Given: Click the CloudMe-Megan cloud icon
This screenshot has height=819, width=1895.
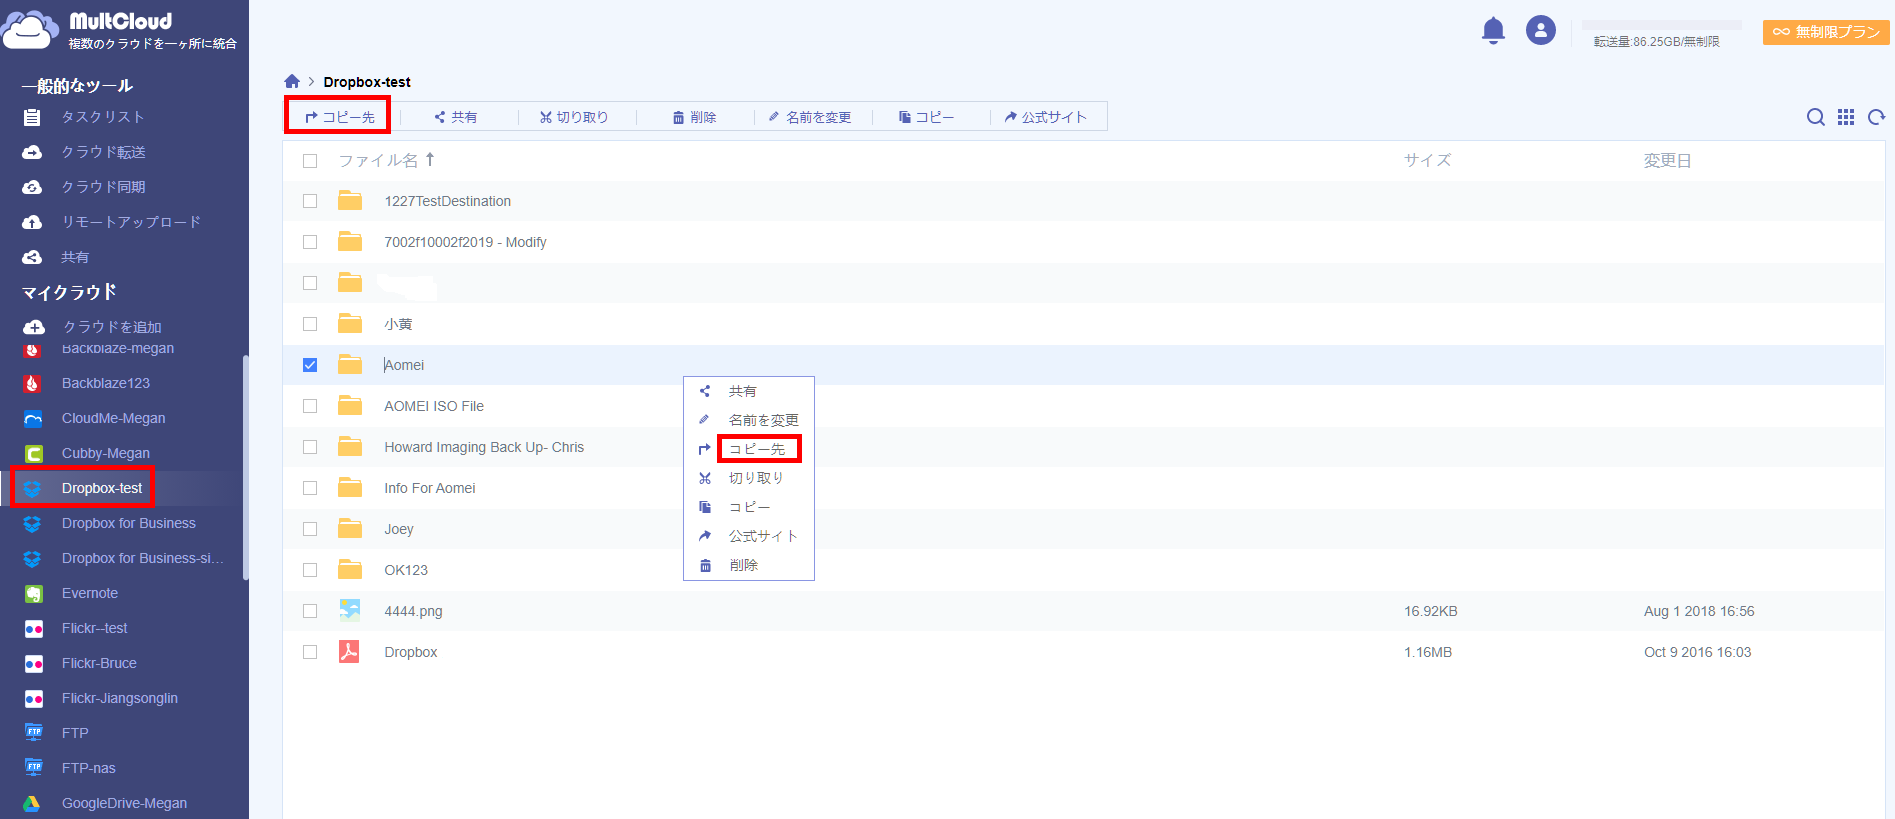Looking at the screenshot, I should (x=33, y=419).
